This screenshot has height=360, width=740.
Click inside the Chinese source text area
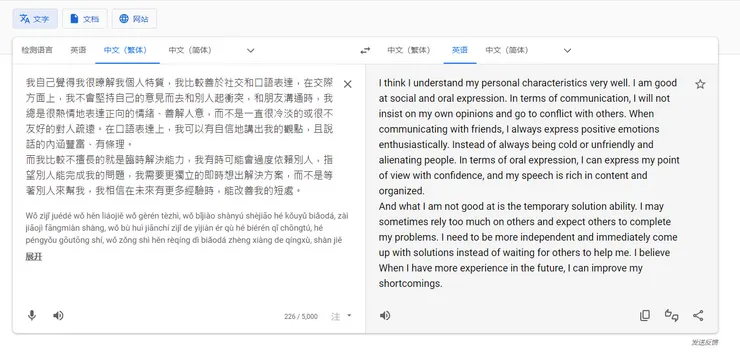coord(180,137)
